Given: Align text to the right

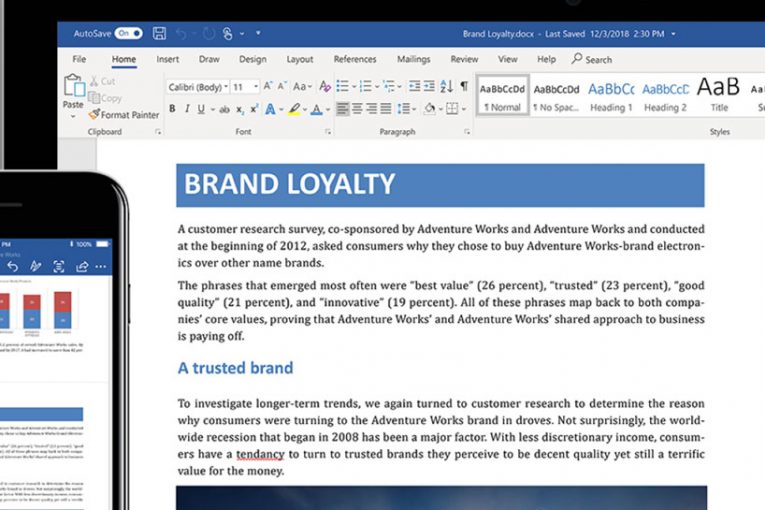Looking at the screenshot, I should point(371,108).
